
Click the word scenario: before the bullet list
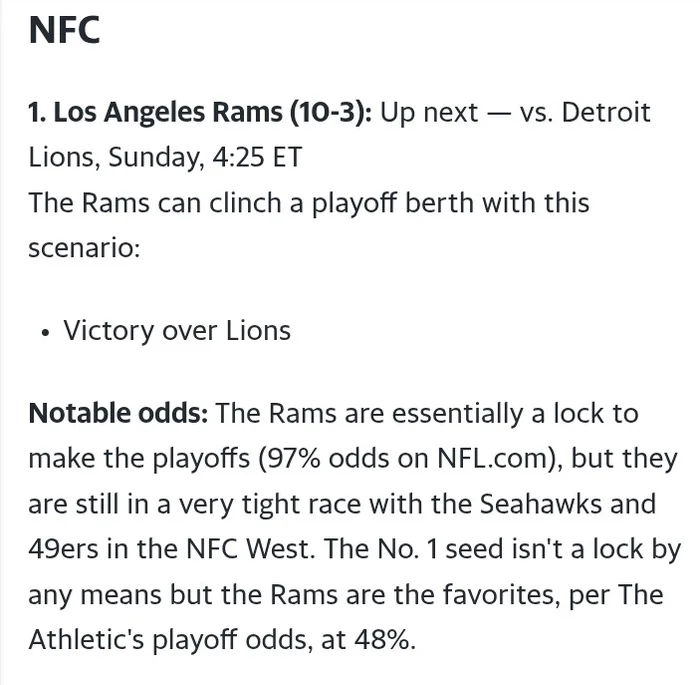coord(84,248)
